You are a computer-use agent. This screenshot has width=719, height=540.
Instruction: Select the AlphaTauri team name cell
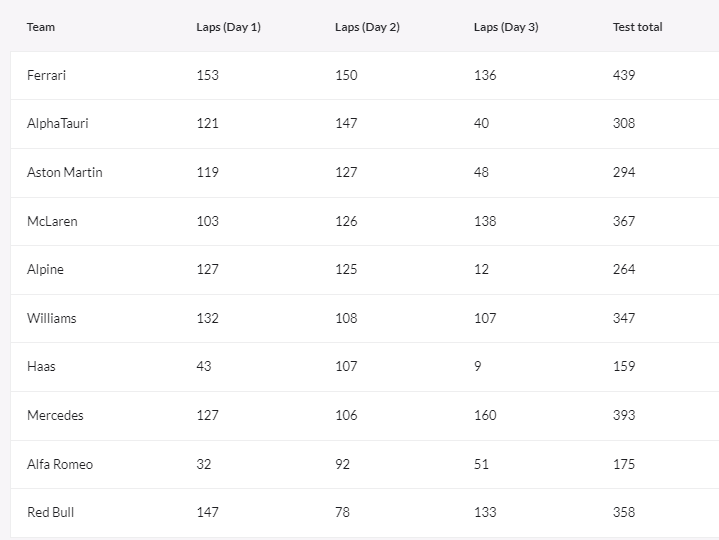click(58, 123)
